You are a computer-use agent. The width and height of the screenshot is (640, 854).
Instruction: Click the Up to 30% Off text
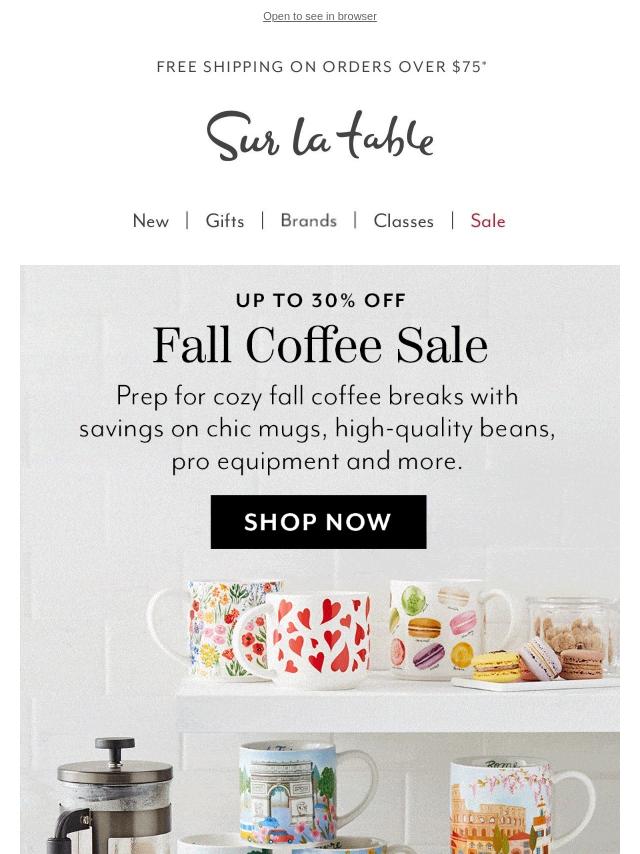(320, 300)
